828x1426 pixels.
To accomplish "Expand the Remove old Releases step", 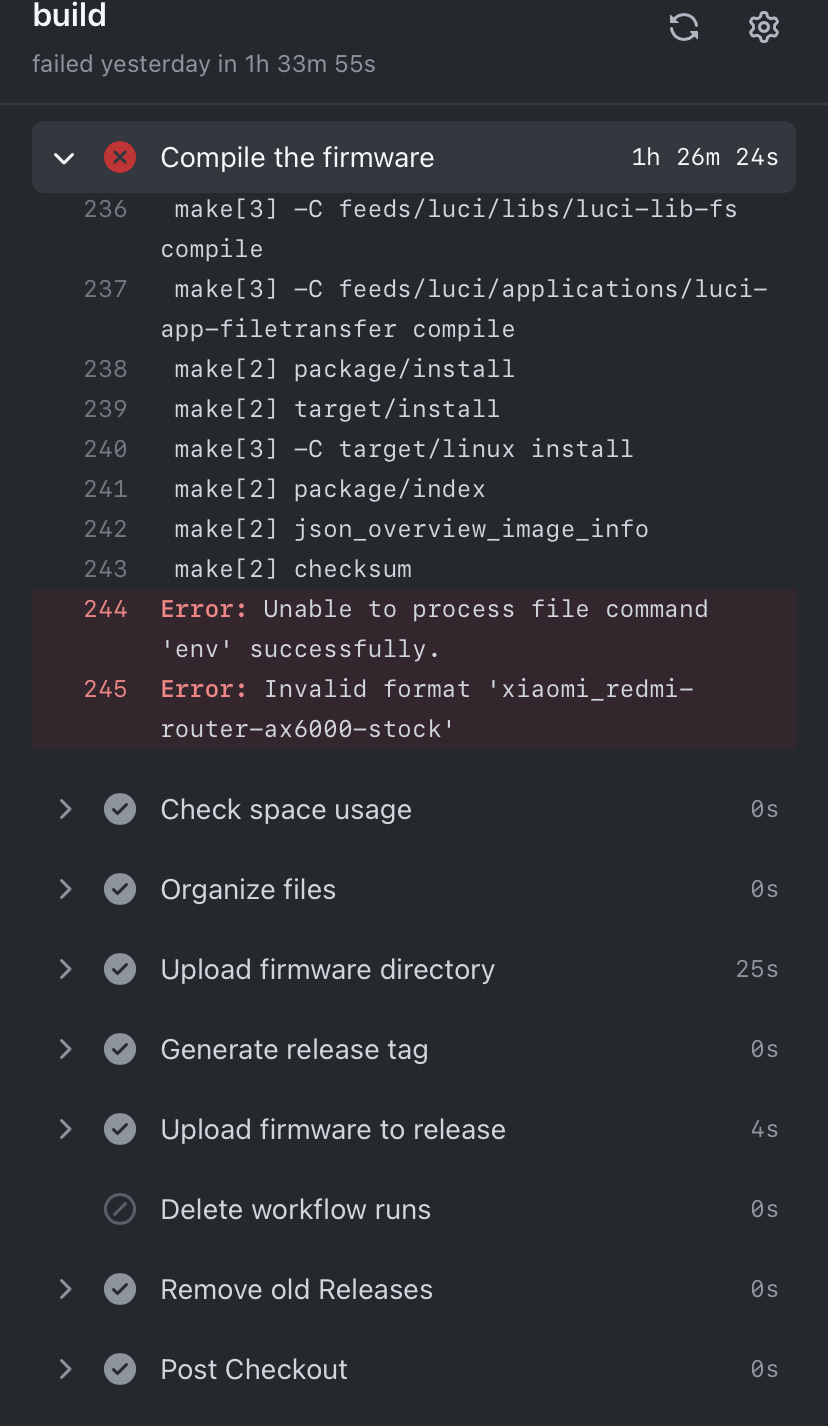I will pos(64,1289).
